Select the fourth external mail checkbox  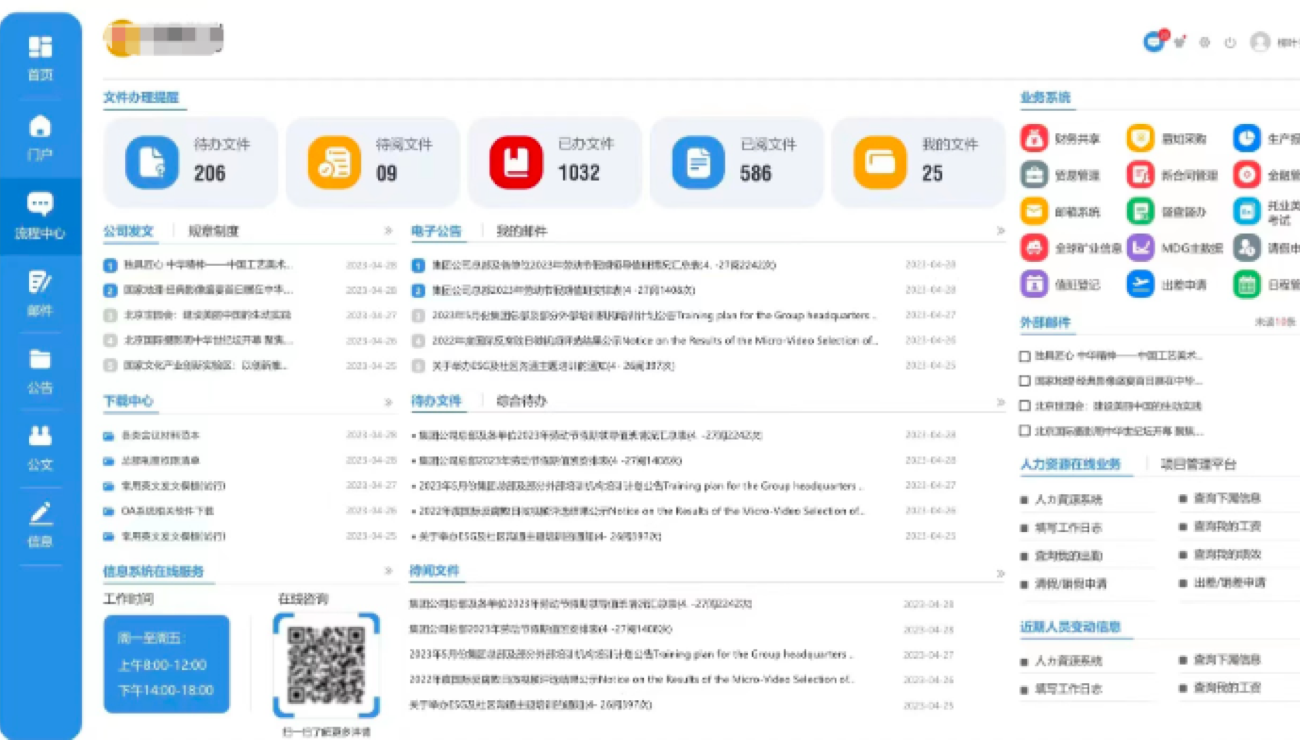click(1024, 431)
